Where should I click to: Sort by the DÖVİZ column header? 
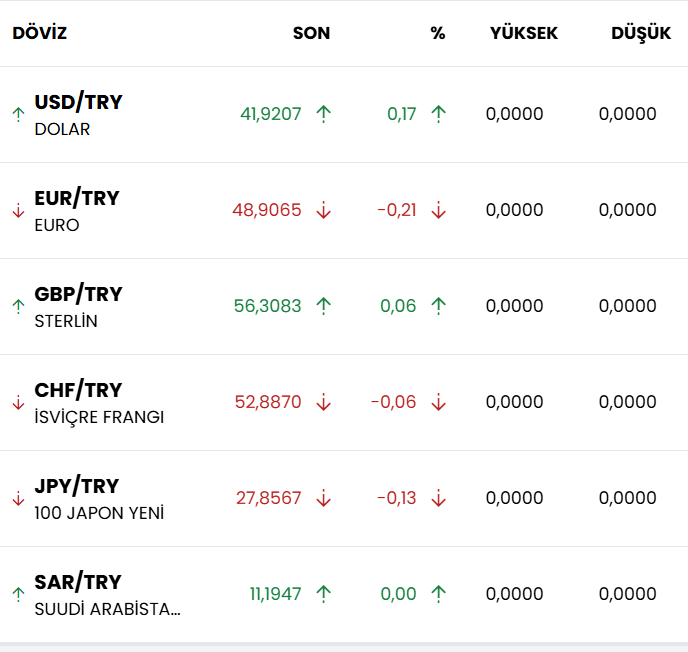(x=40, y=33)
